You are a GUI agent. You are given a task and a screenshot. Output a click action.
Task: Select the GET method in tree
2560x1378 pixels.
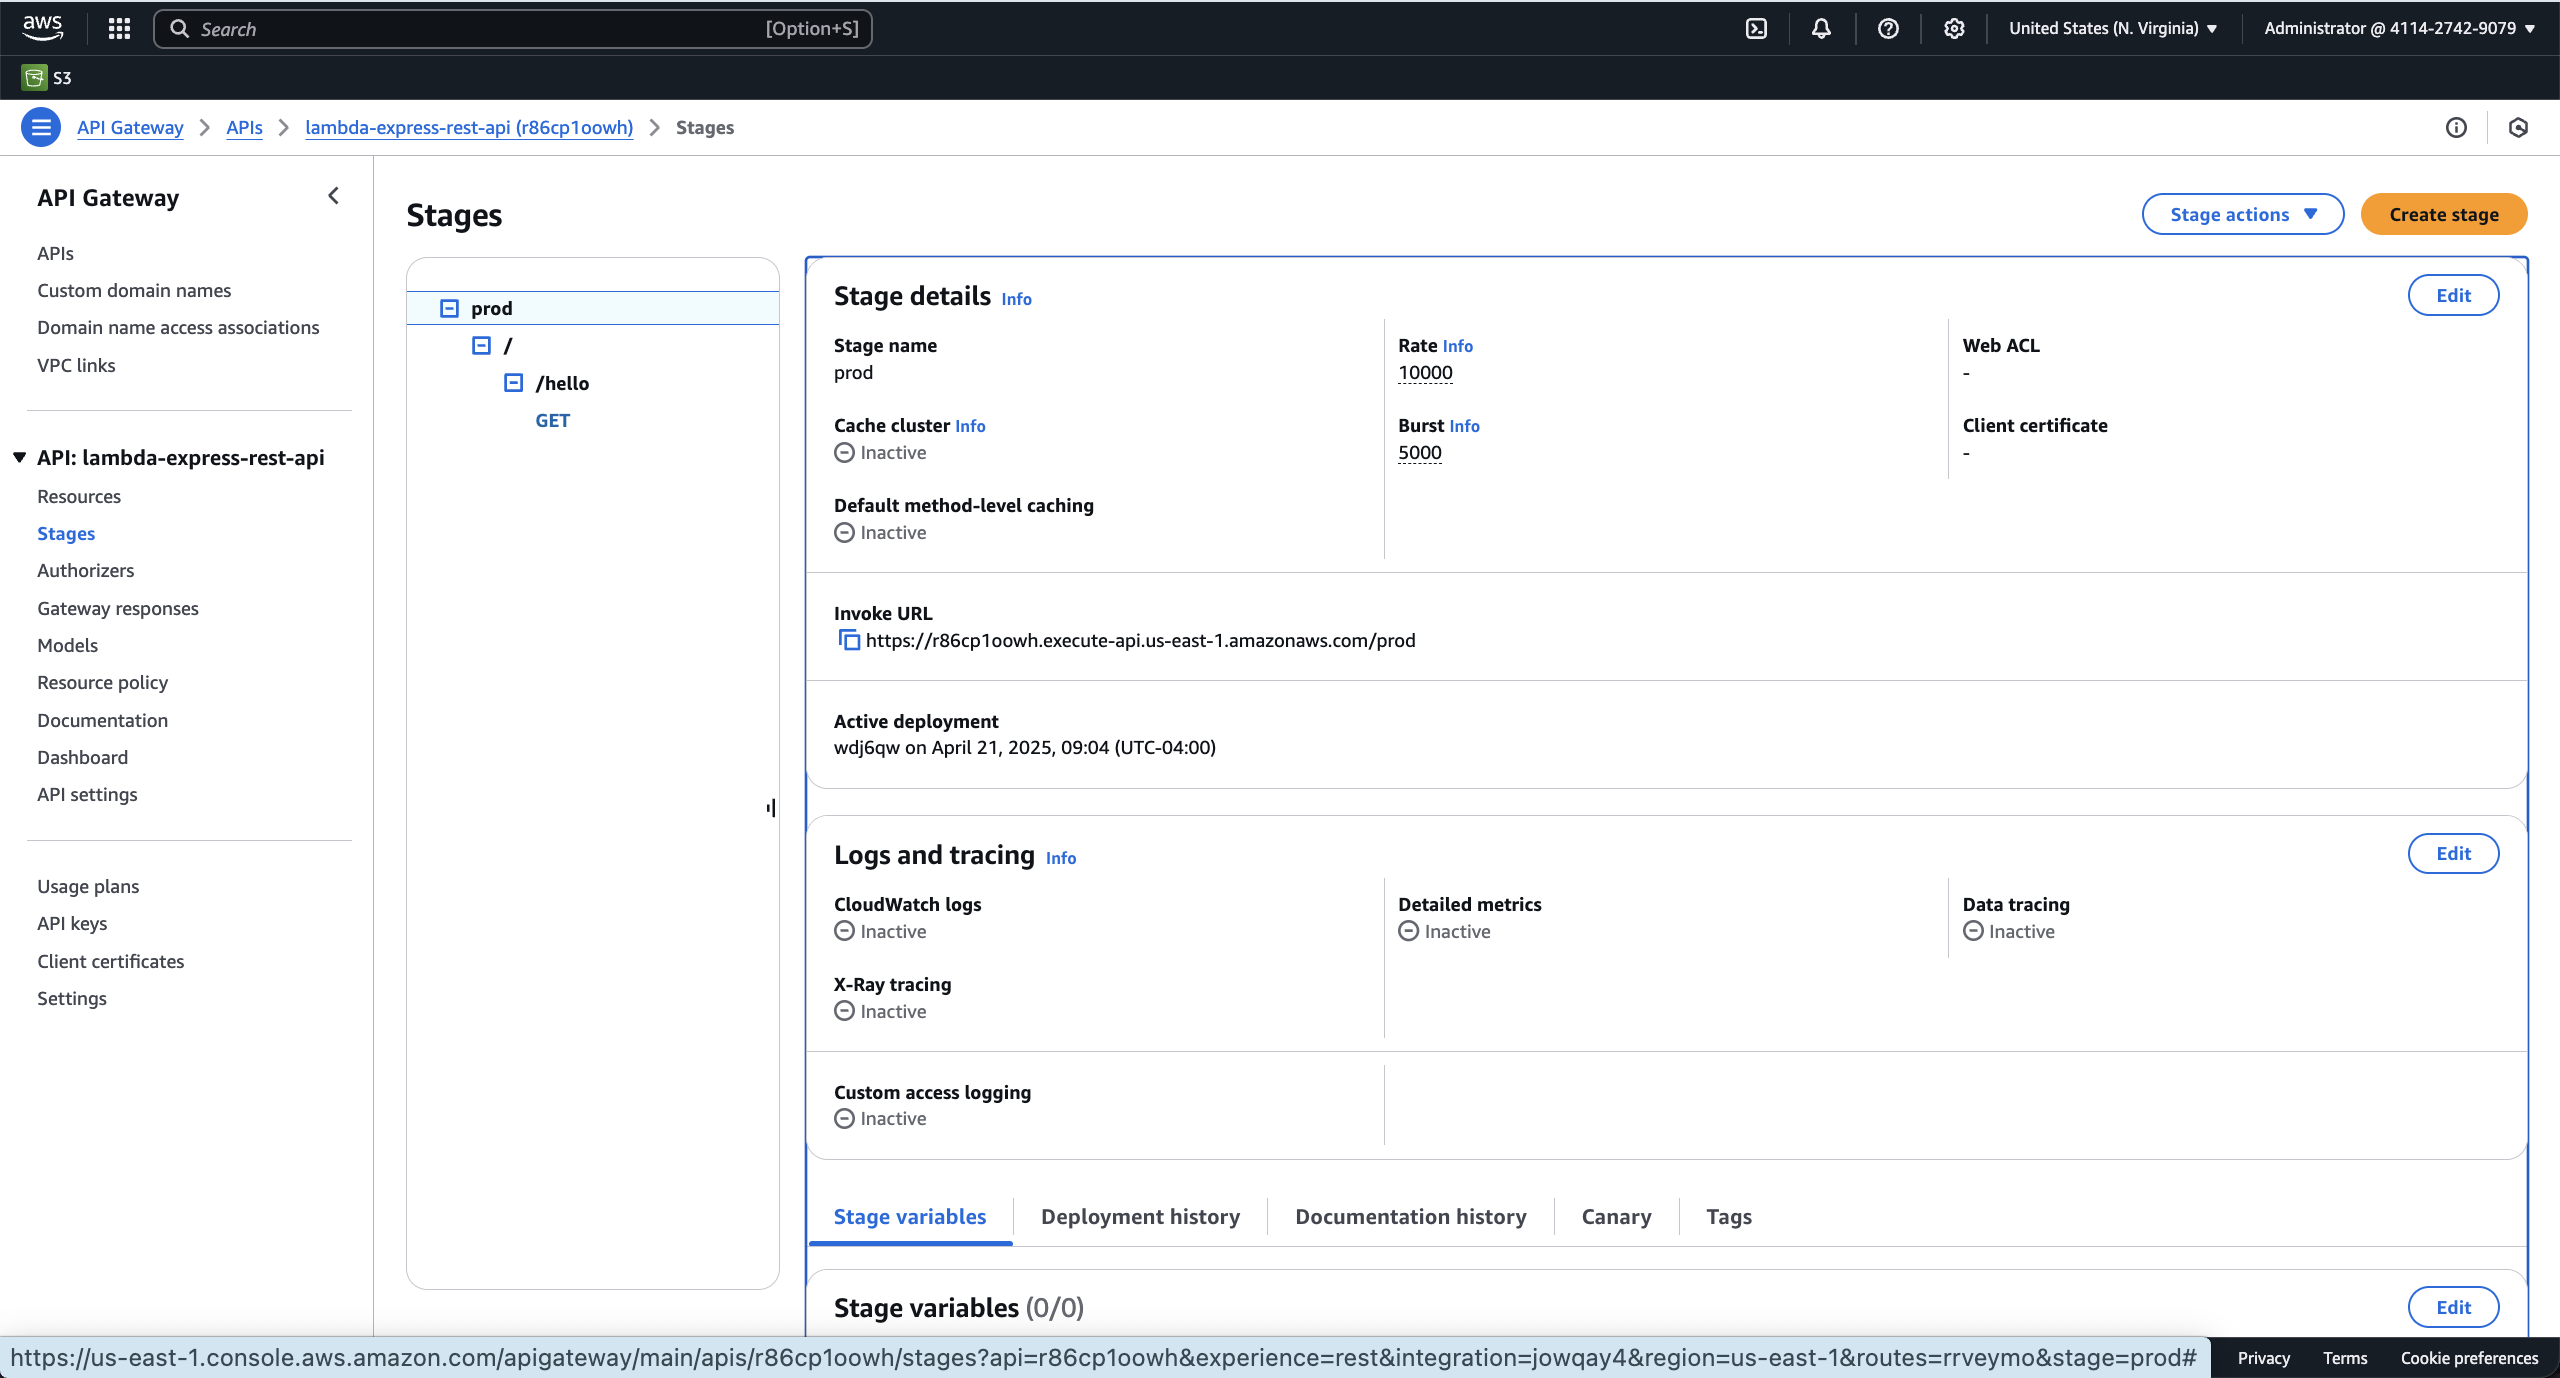click(x=552, y=420)
